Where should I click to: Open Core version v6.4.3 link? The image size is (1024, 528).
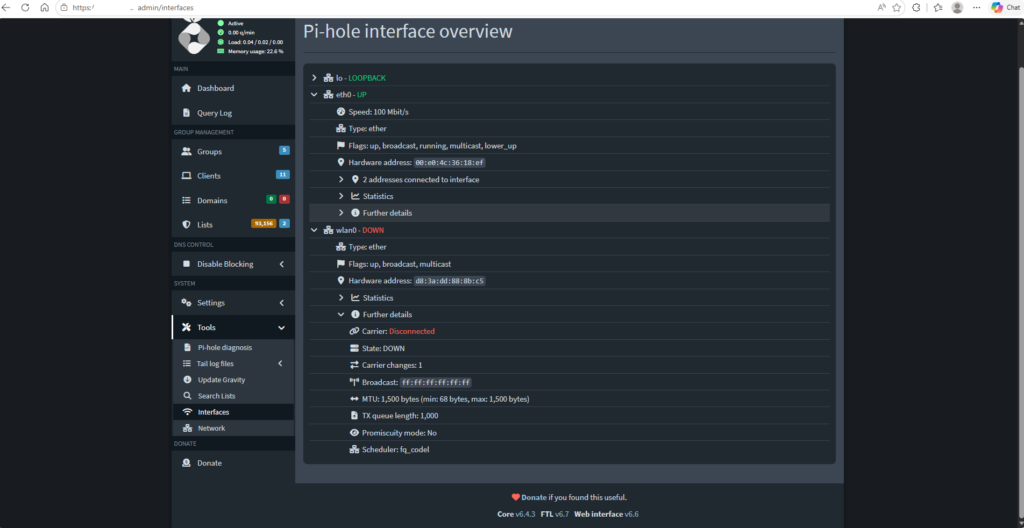click(526, 514)
